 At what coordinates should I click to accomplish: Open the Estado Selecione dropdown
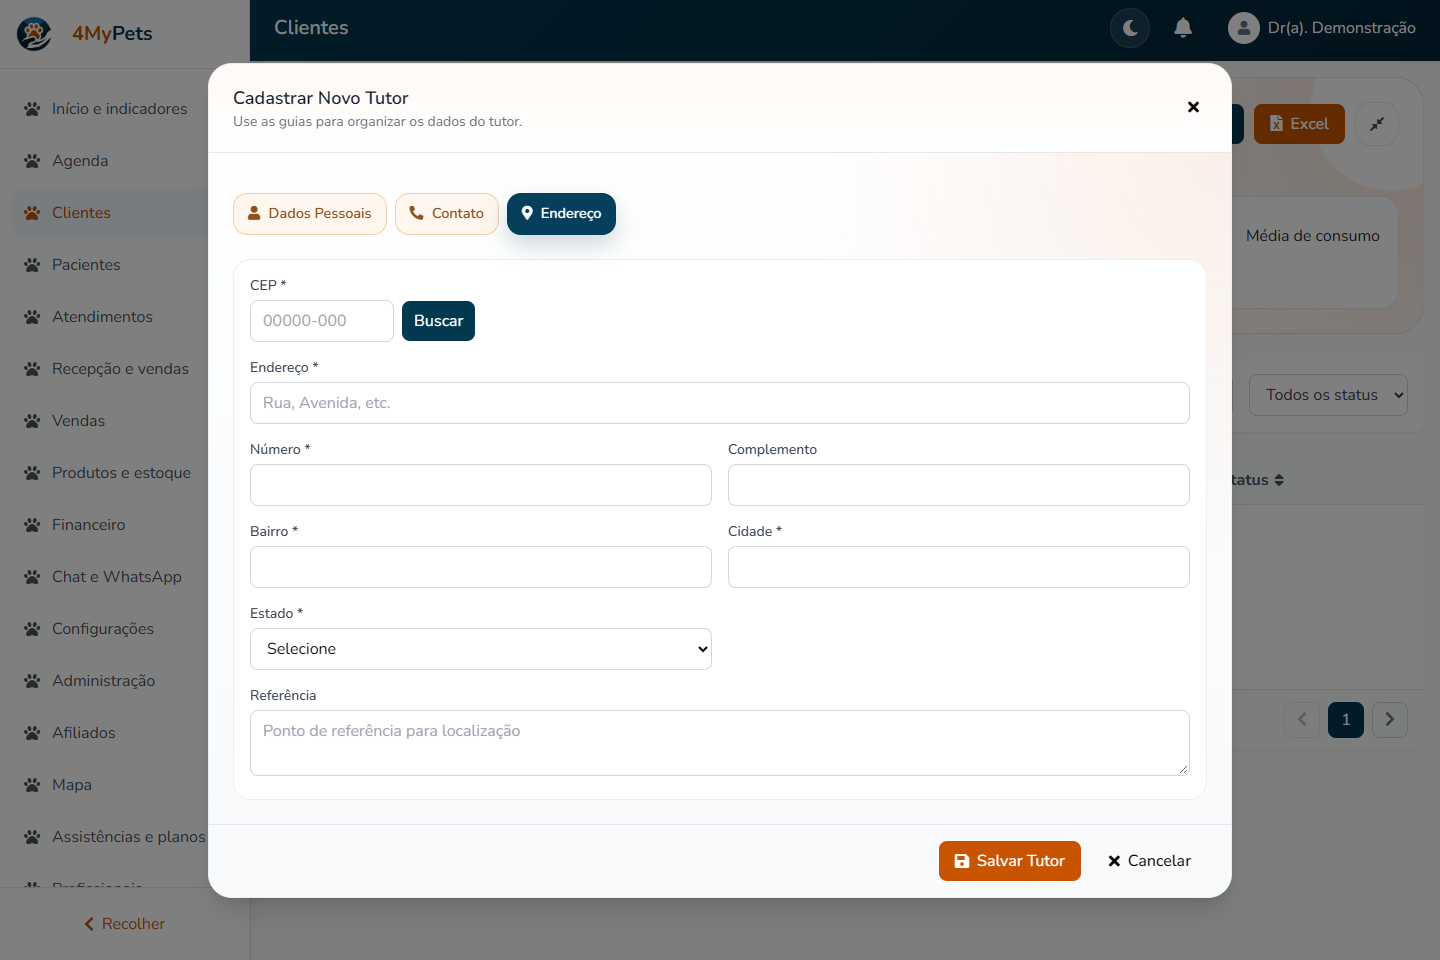click(x=481, y=649)
